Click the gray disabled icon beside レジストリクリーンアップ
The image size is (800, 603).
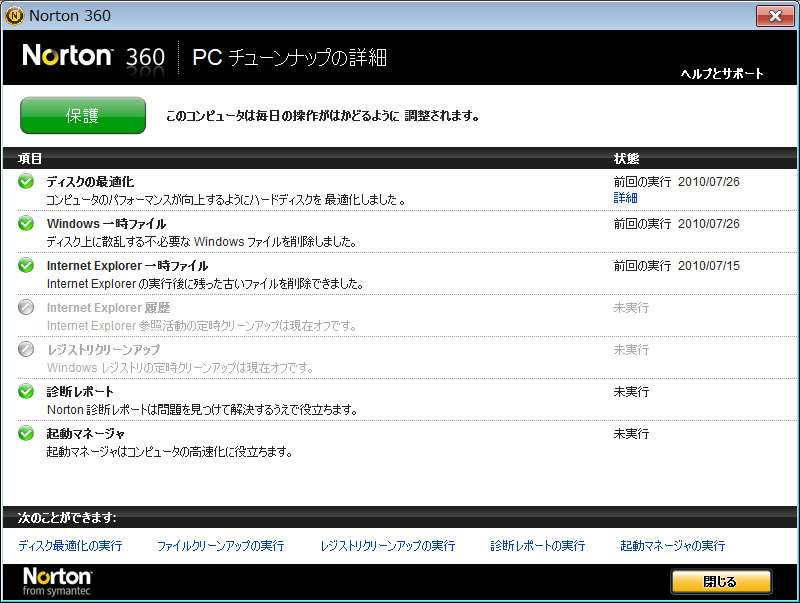[x=26, y=349]
